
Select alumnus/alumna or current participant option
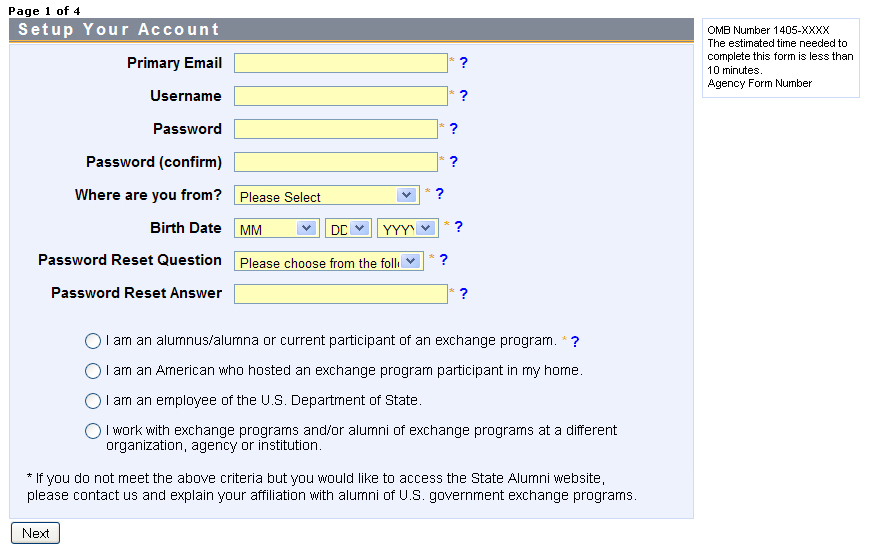pyautogui.click(x=93, y=341)
